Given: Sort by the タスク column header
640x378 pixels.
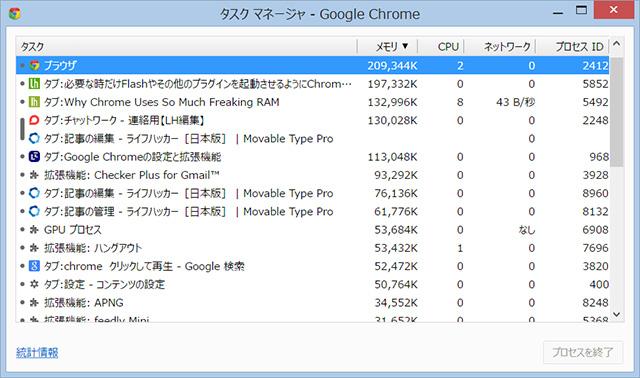Looking at the screenshot, I should (187, 47).
